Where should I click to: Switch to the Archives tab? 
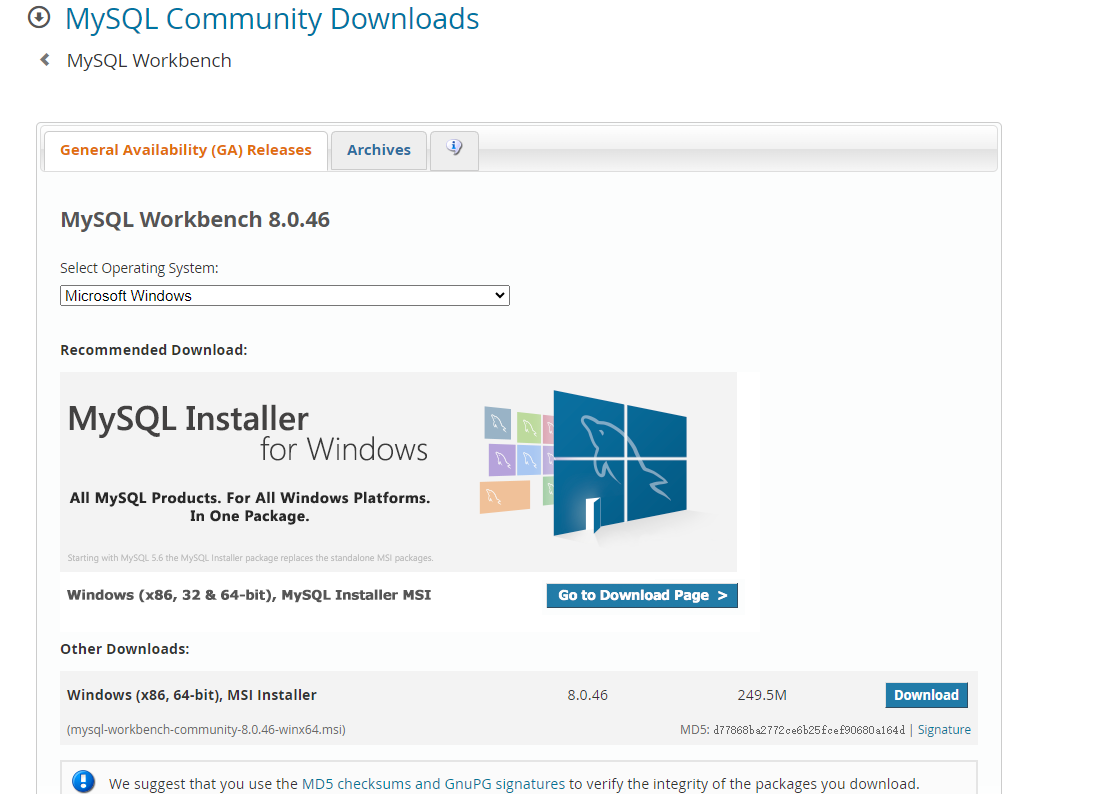tap(379, 150)
